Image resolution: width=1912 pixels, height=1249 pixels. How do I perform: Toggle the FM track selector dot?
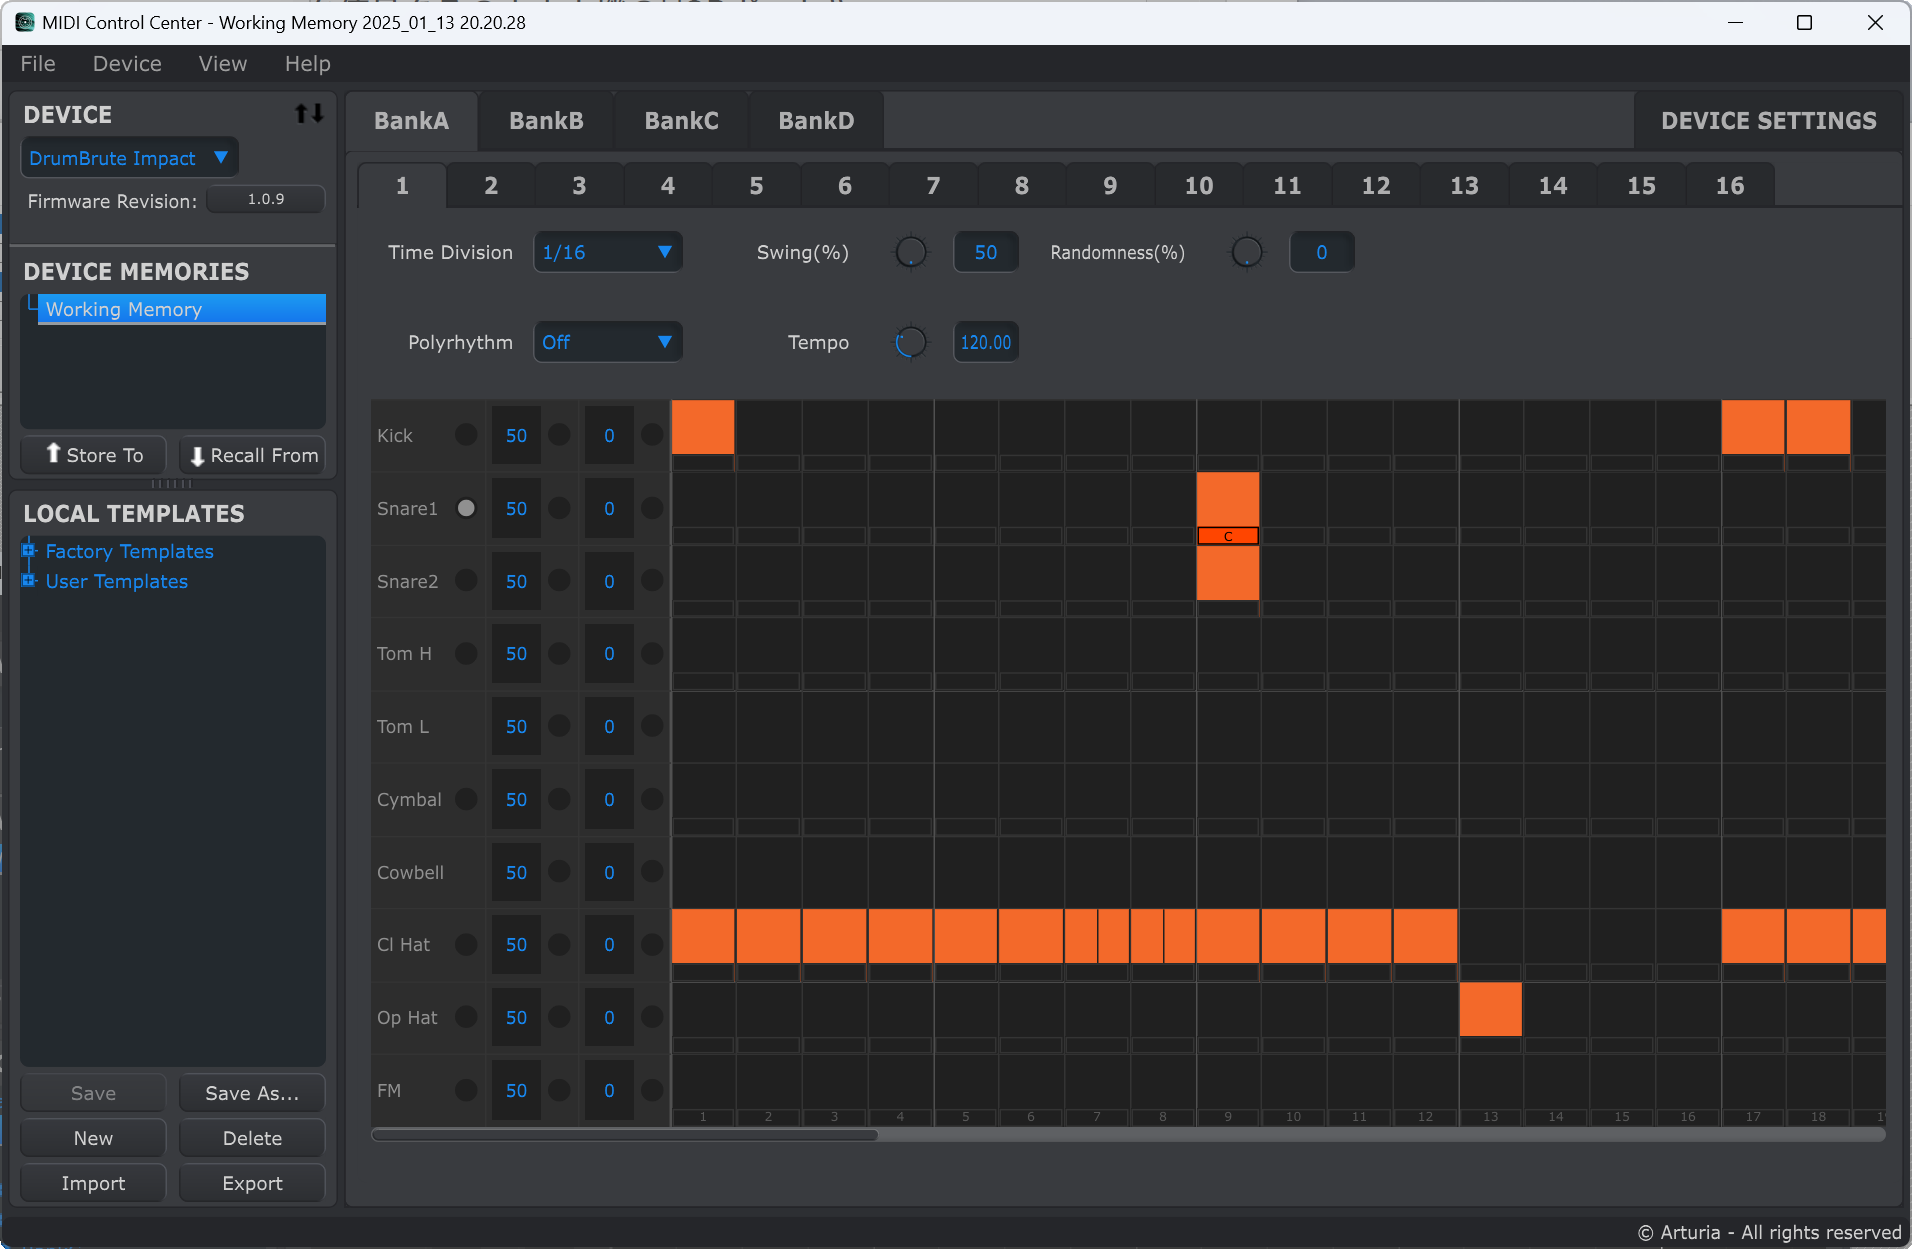click(466, 1090)
